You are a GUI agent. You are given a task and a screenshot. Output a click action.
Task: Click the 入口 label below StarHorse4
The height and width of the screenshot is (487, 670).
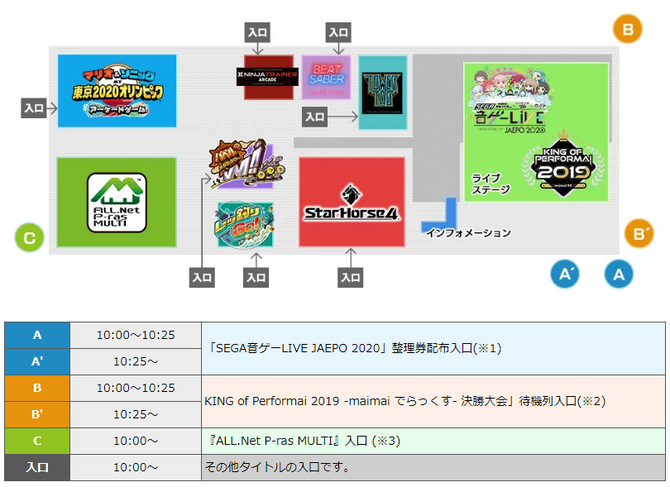tap(350, 277)
